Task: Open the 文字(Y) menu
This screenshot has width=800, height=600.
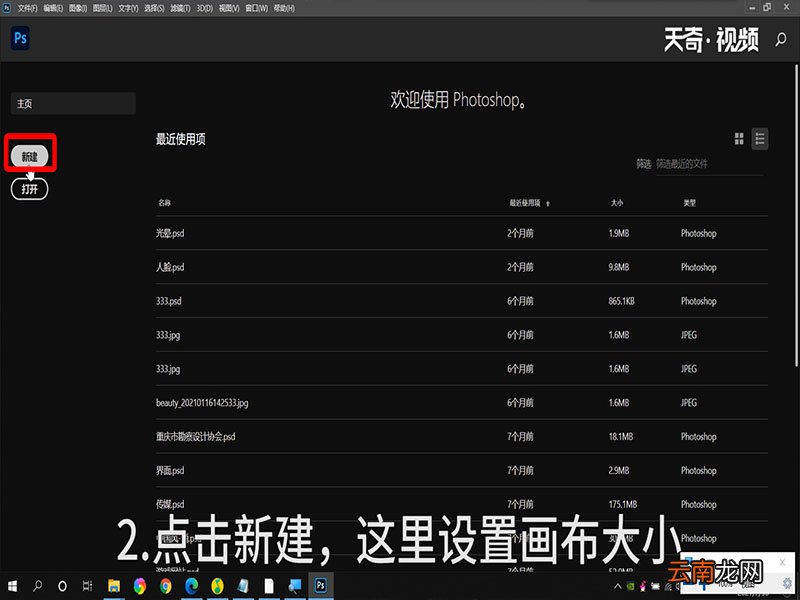Action: [128, 8]
